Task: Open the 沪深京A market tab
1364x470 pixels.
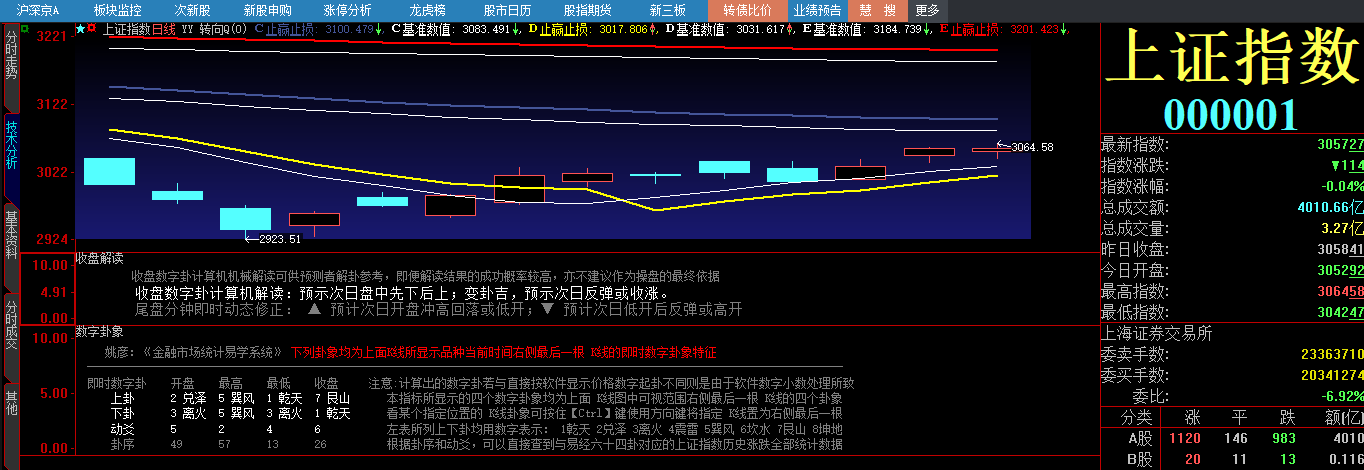Action: click(37, 10)
